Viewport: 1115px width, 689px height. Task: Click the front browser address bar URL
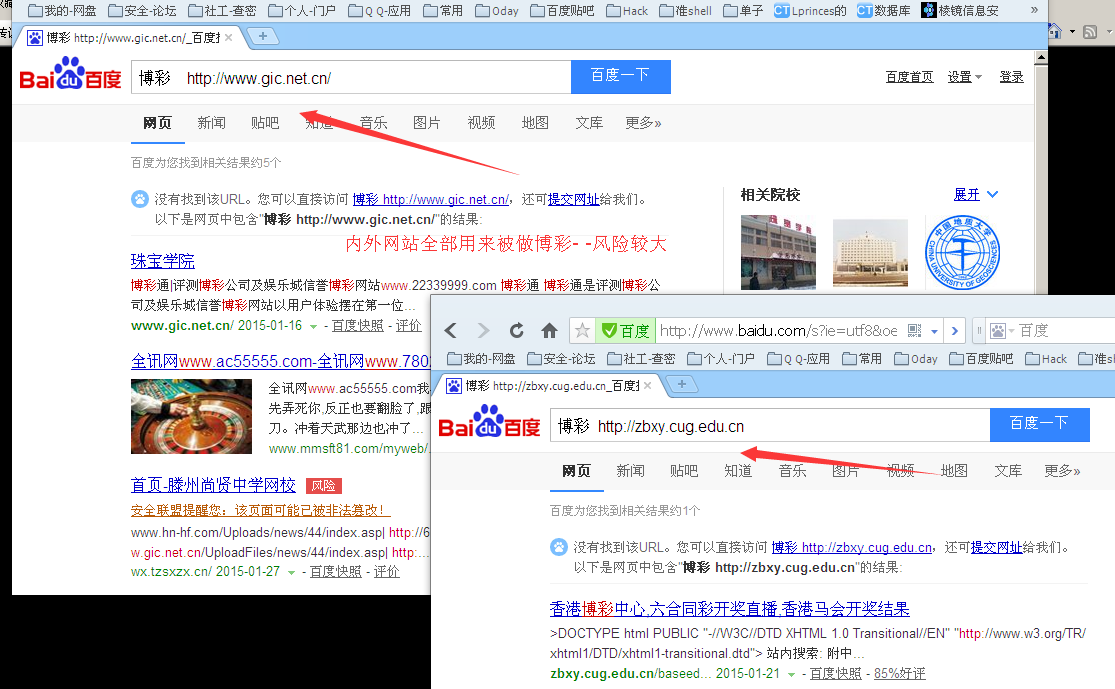779,331
